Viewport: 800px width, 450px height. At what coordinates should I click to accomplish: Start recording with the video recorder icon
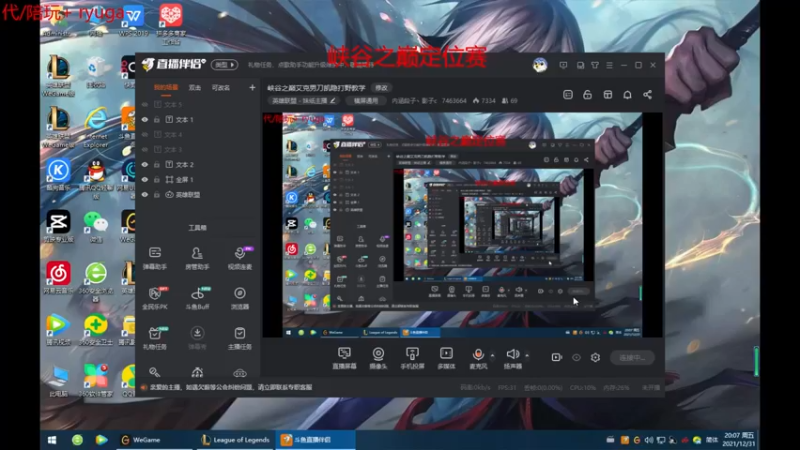(x=556, y=357)
